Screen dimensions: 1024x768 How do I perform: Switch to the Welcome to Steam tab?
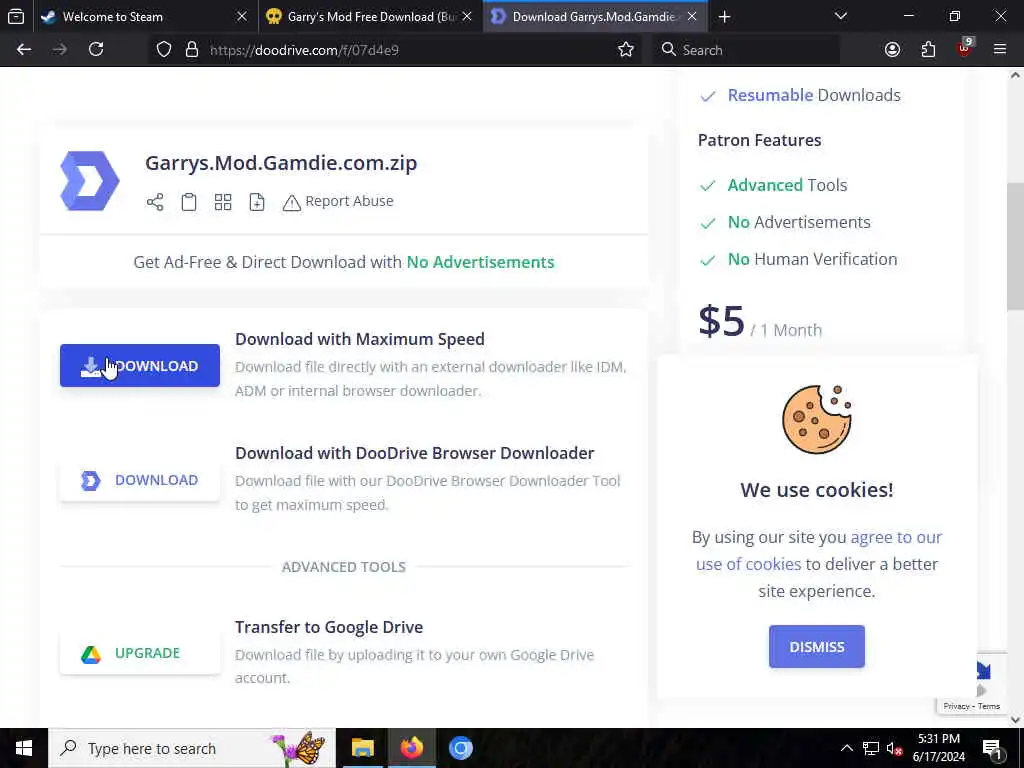pyautogui.click(x=134, y=17)
